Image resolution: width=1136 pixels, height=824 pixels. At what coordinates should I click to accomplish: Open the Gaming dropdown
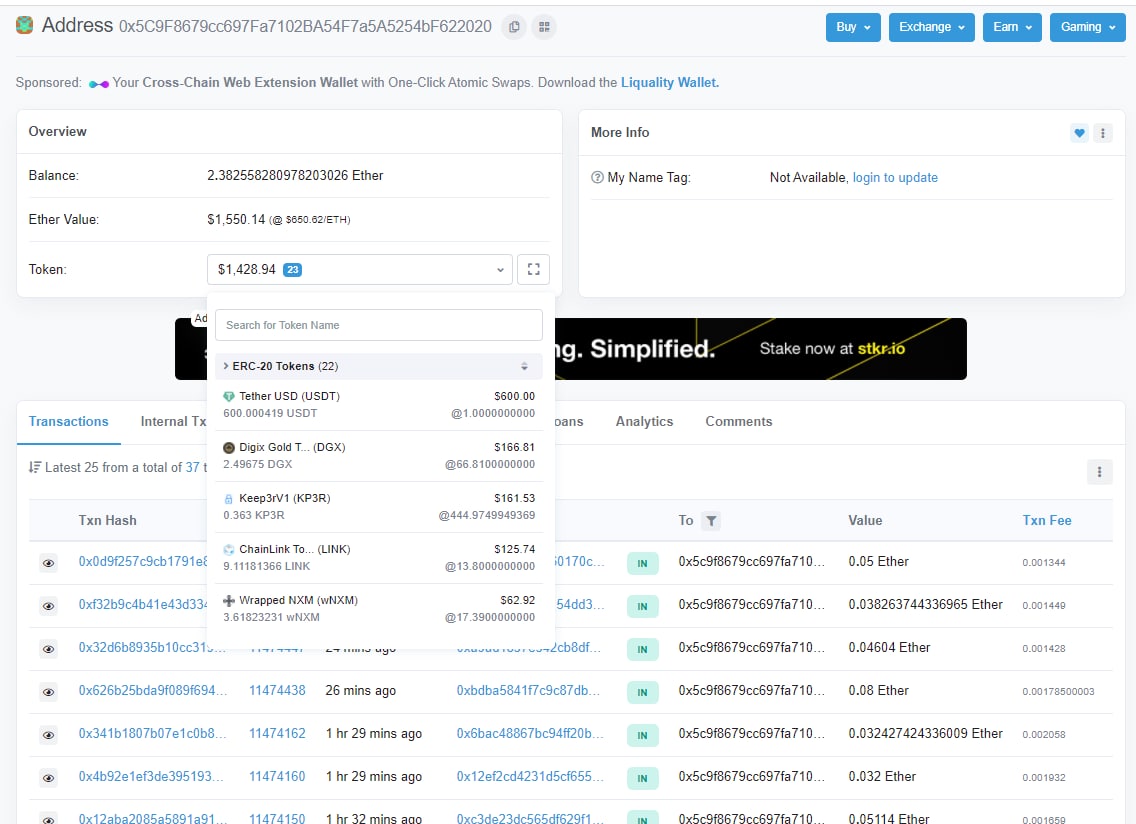pos(1087,27)
